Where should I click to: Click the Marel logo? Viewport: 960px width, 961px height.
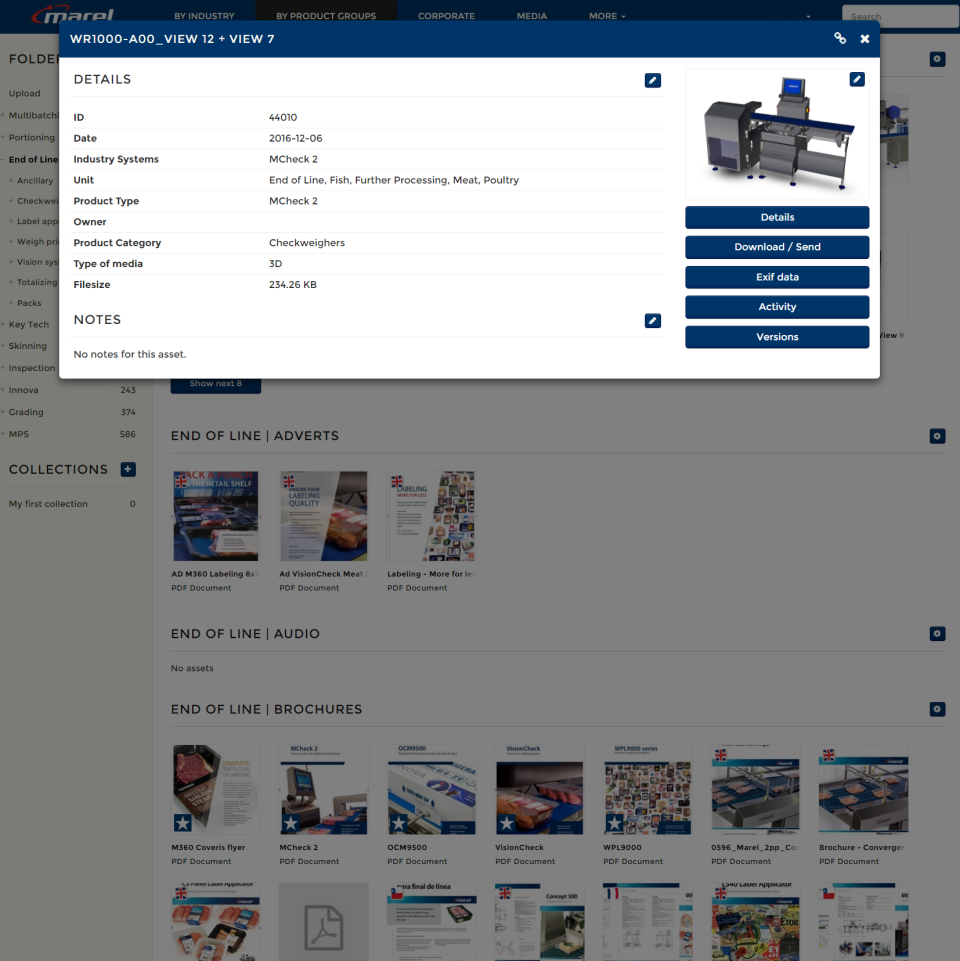pyautogui.click(x=74, y=15)
